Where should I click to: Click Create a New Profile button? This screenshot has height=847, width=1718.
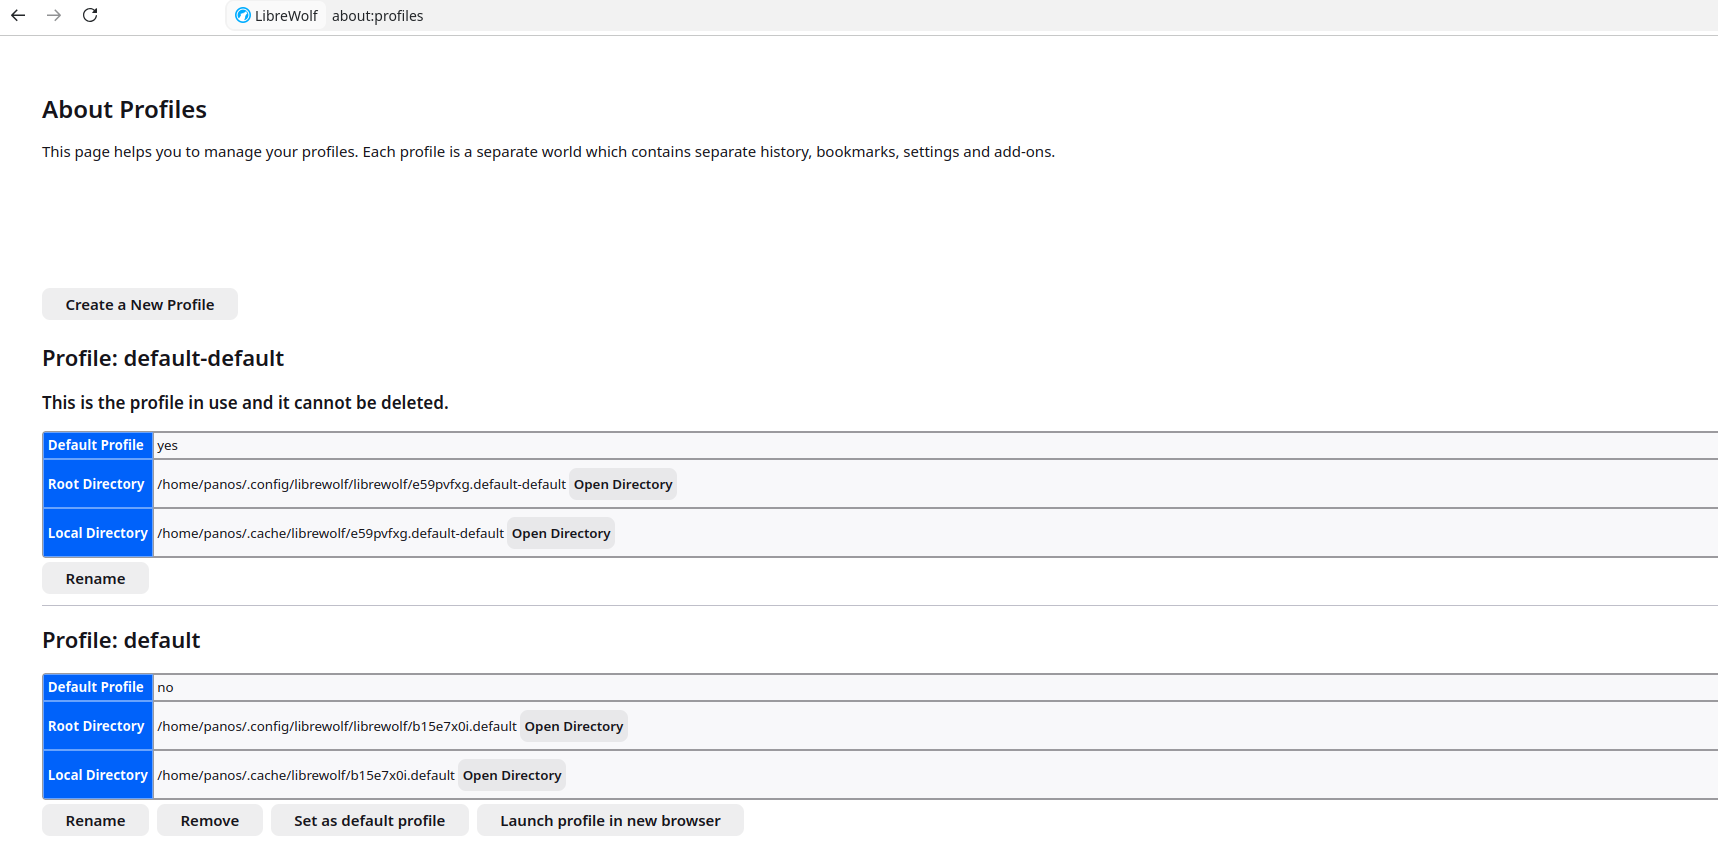point(140,304)
